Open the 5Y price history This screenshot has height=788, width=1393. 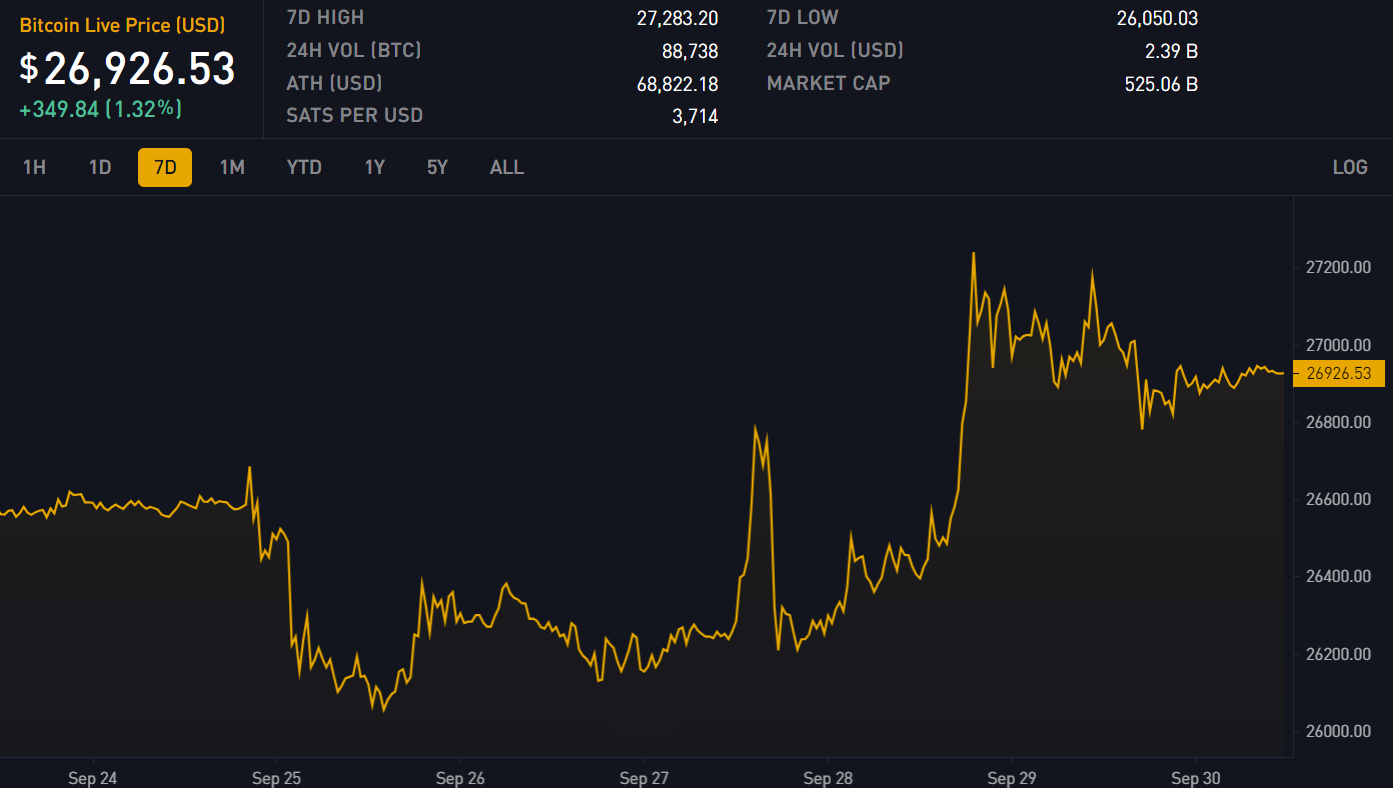437,167
